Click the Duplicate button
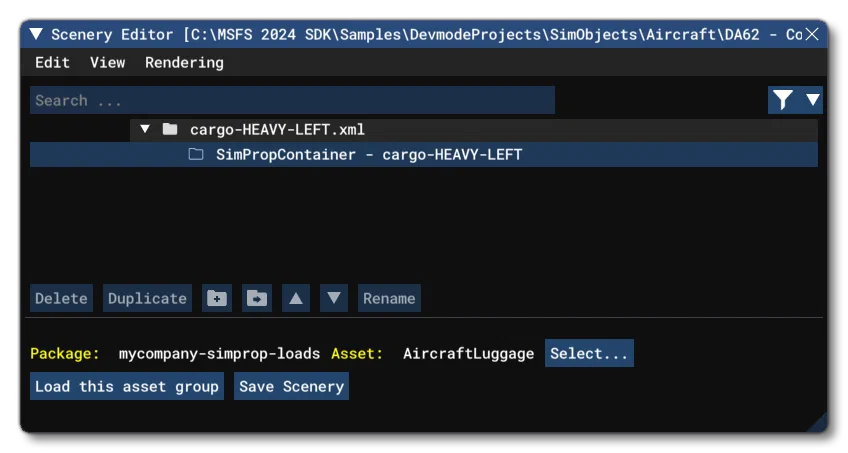The image size is (848, 453). [147, 298]
